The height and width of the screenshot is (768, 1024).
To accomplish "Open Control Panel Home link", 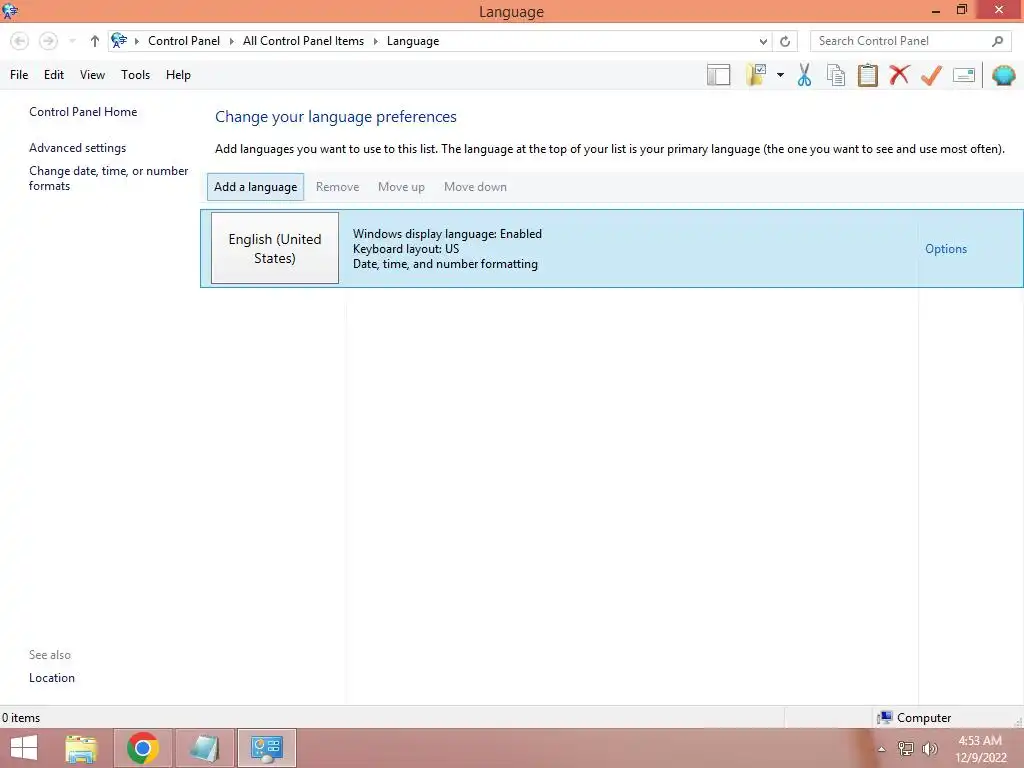I will coord(83,112).
